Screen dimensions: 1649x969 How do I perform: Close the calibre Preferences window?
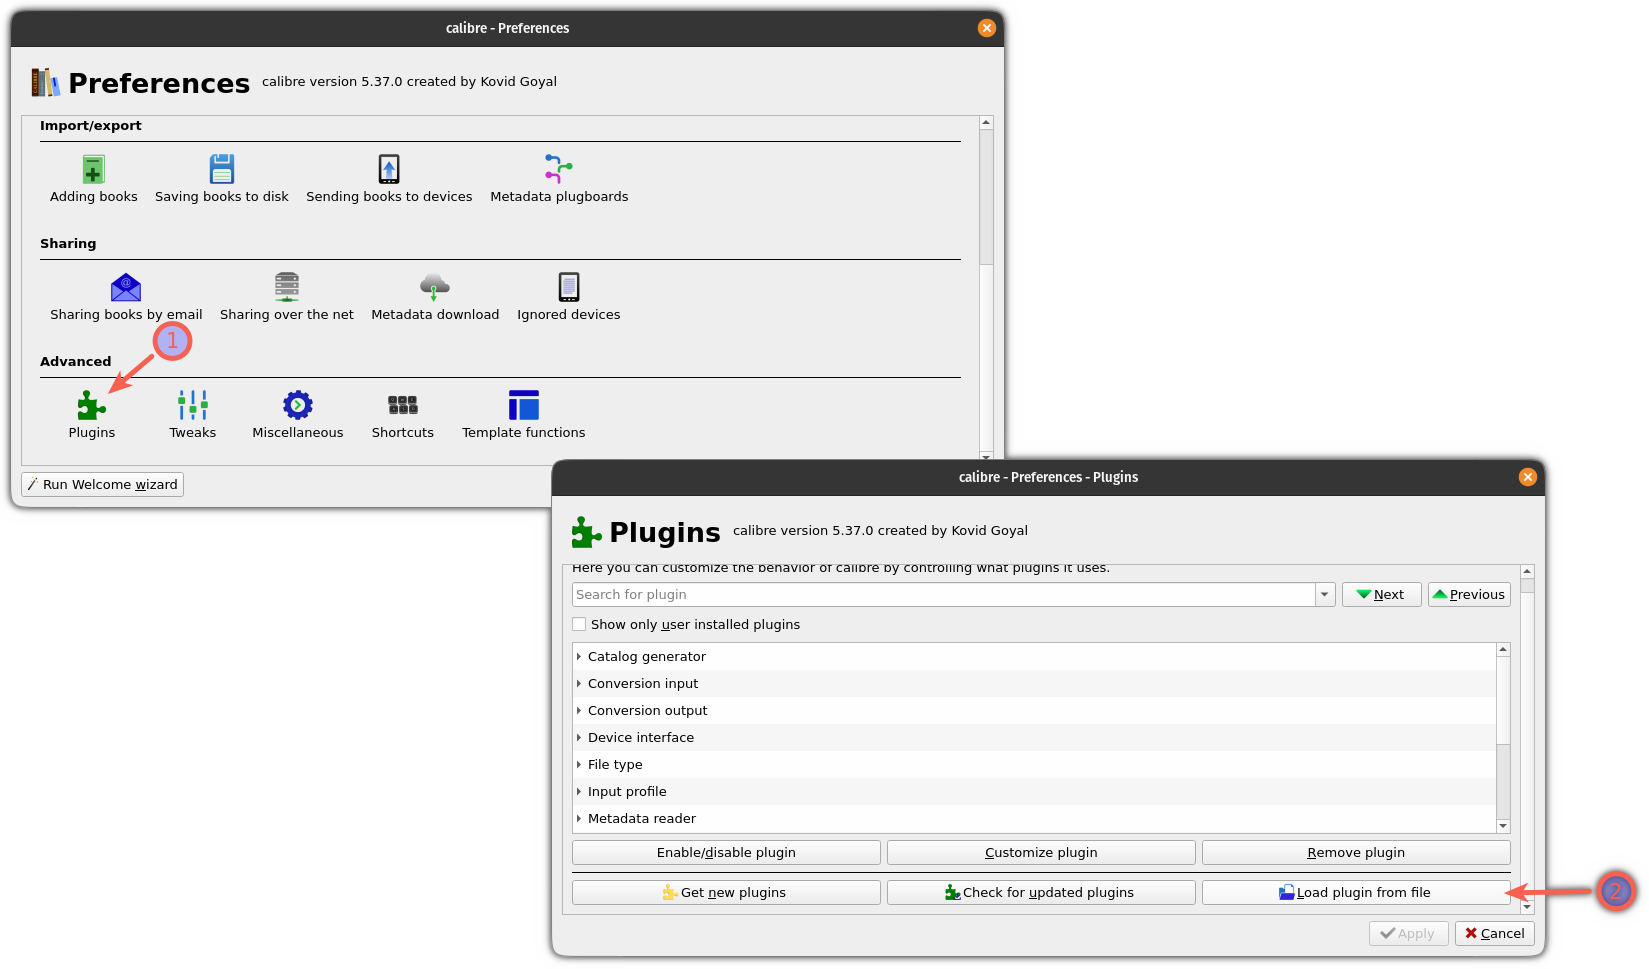tap(987, 28)
